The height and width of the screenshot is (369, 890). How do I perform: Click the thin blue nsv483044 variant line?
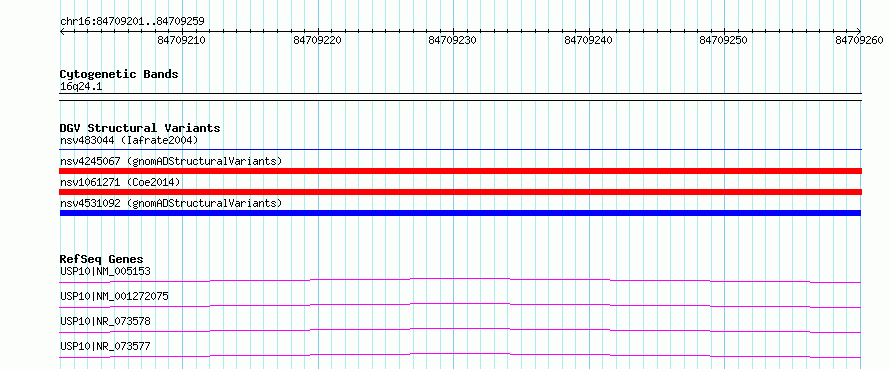460,150
